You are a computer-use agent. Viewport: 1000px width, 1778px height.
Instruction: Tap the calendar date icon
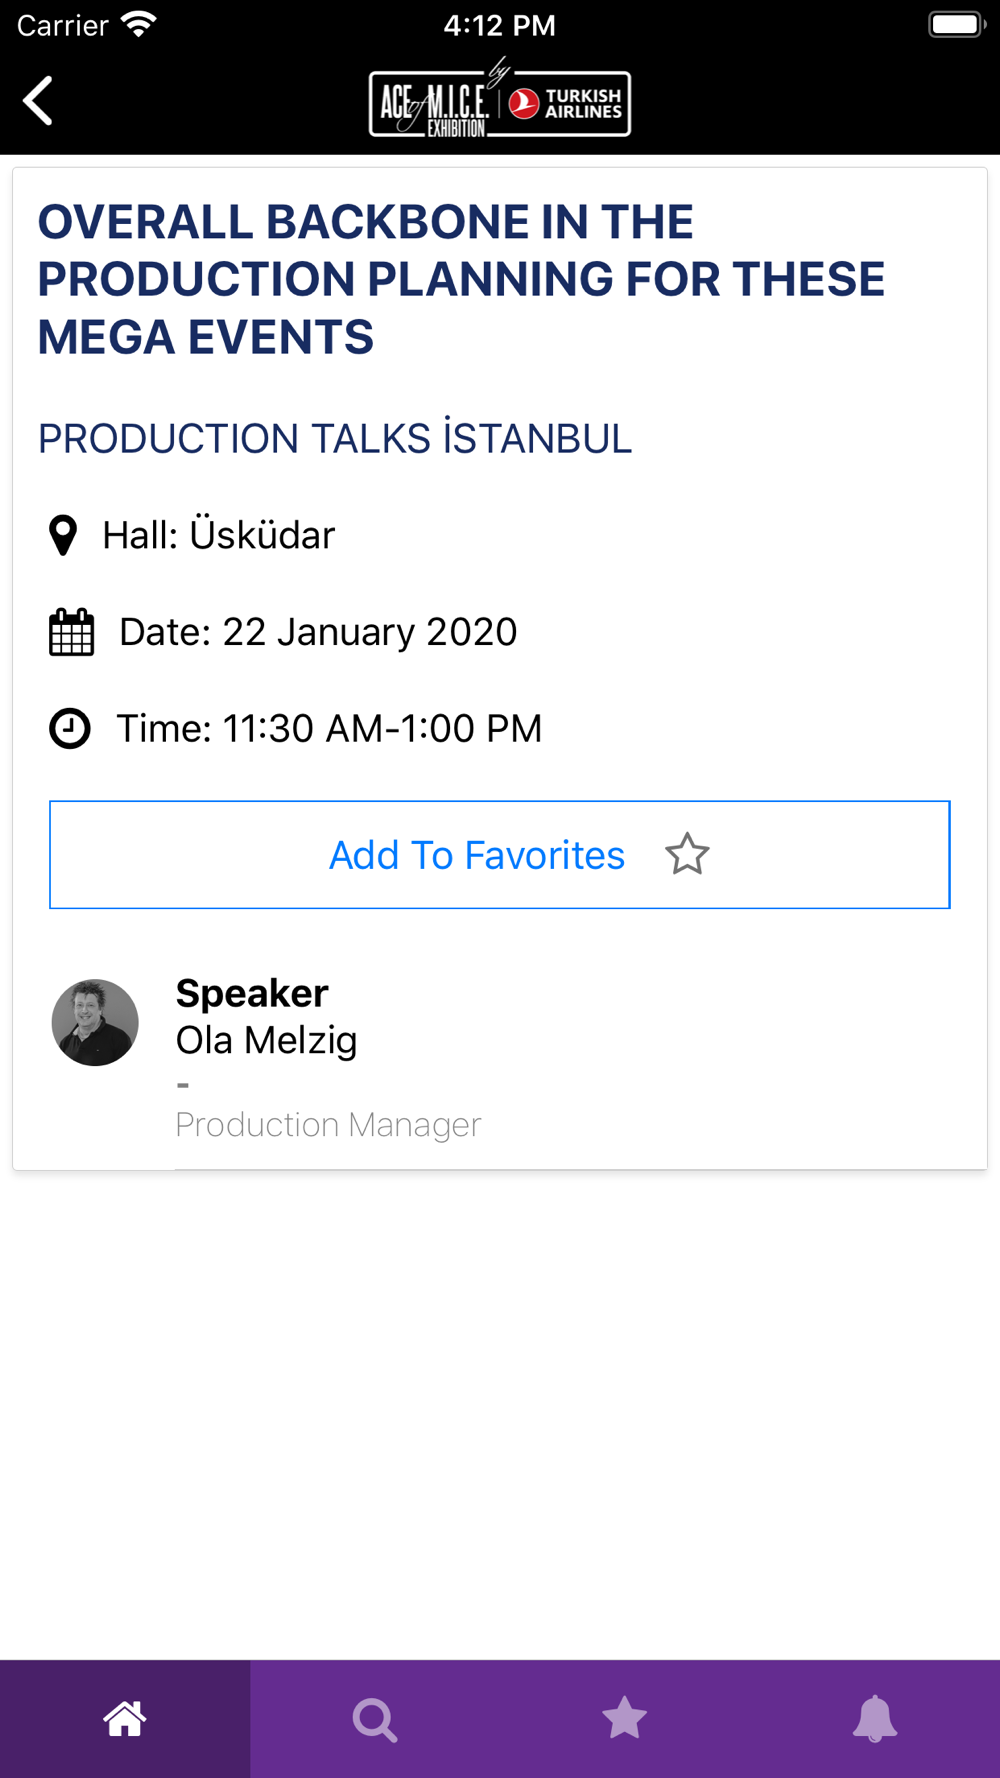click(x=71, y=632)
